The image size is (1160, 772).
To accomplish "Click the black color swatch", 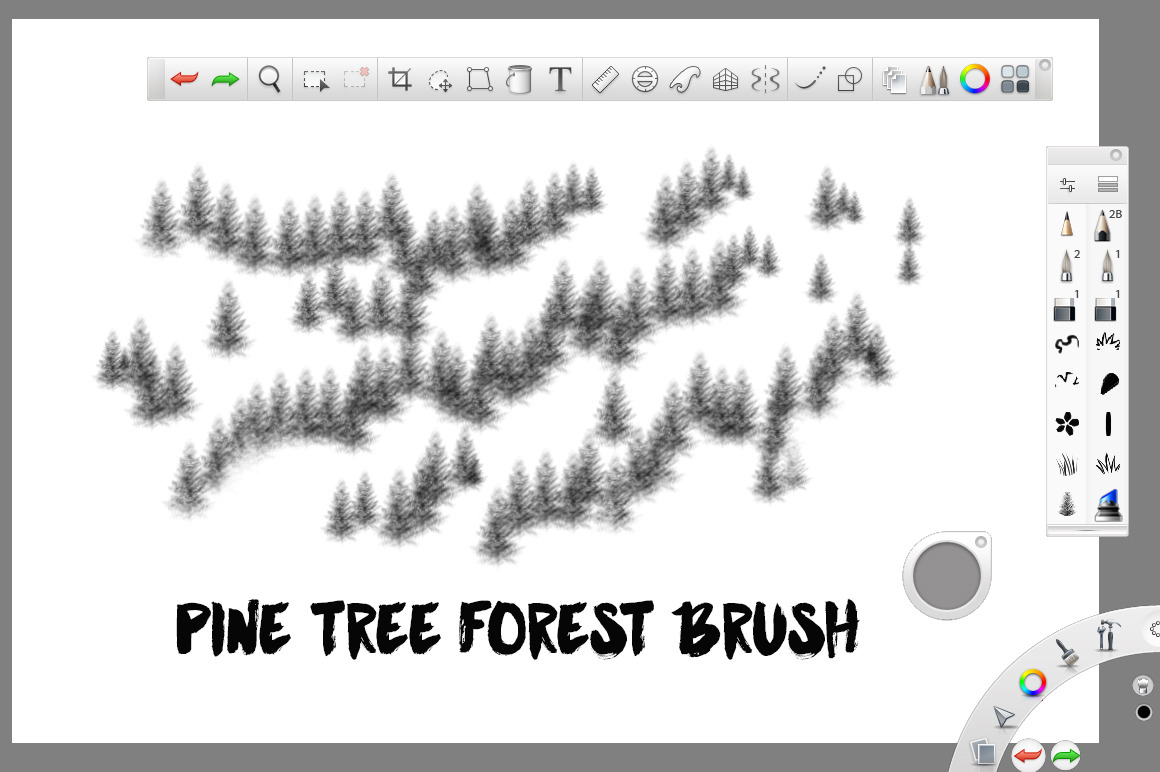I will pos(1144,712).
